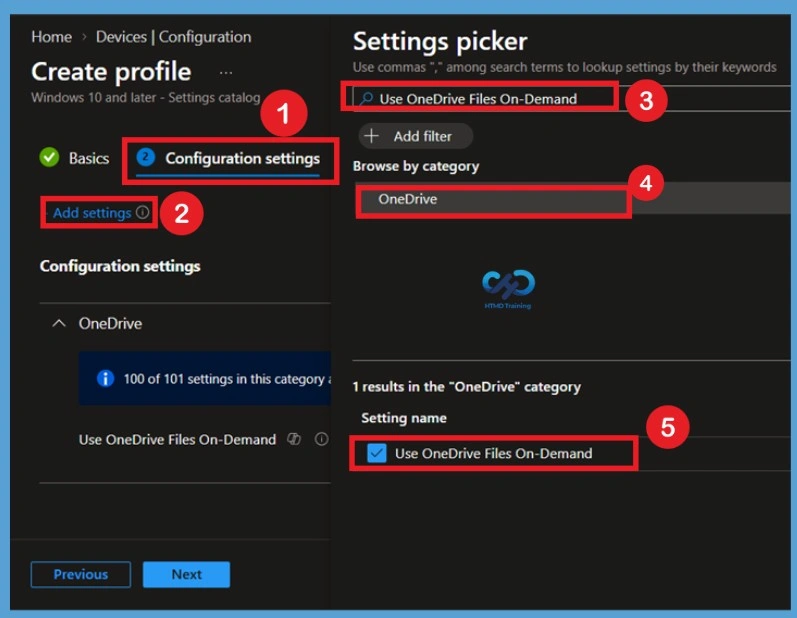Open the ellipsis menu beside Create profile

pos(226,73)
